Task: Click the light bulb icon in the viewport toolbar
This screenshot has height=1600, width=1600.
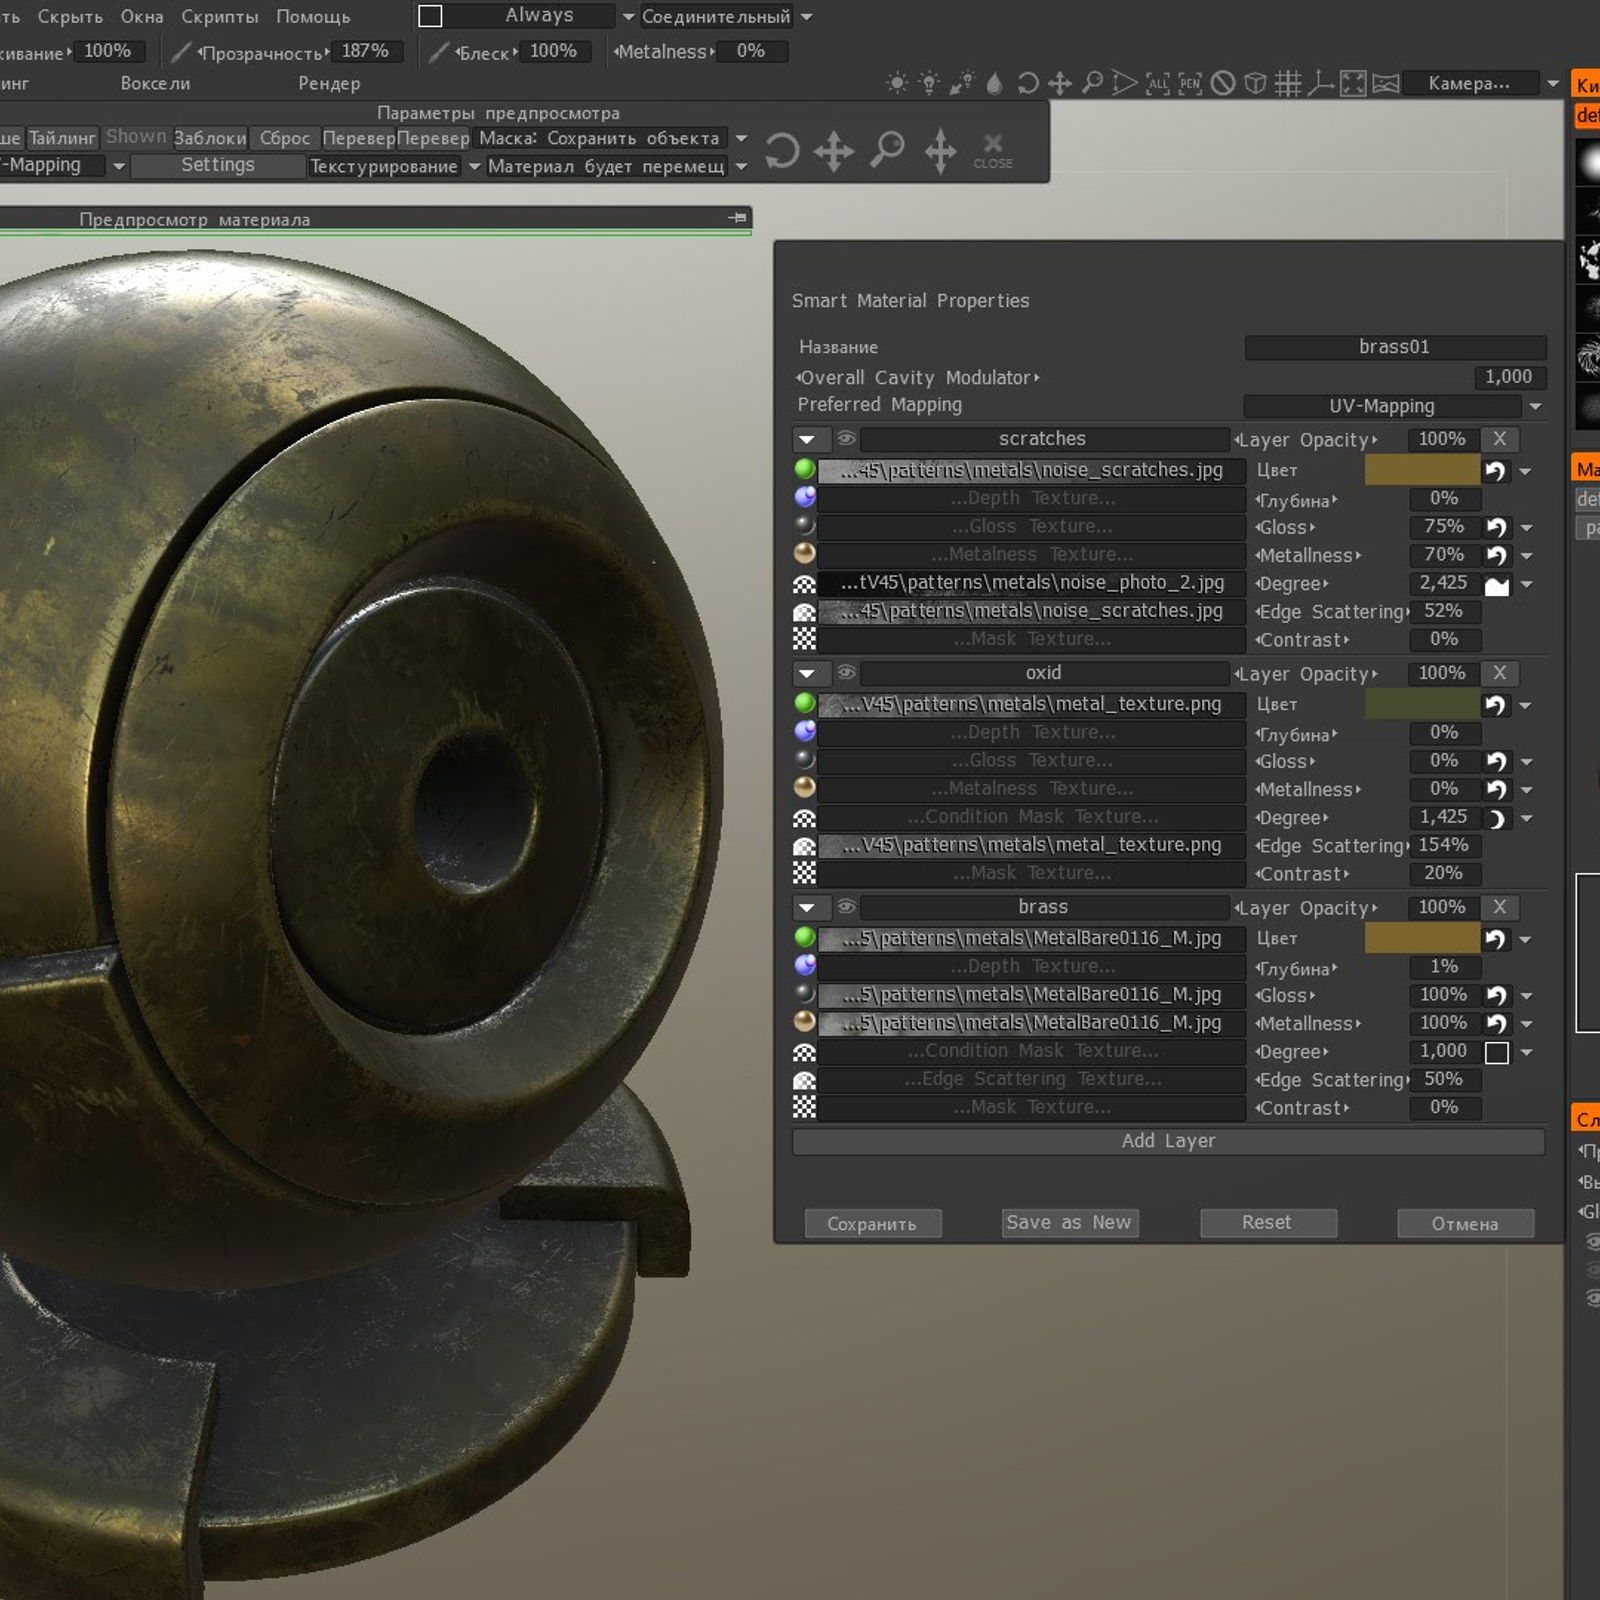Action: tap(929, 83)
